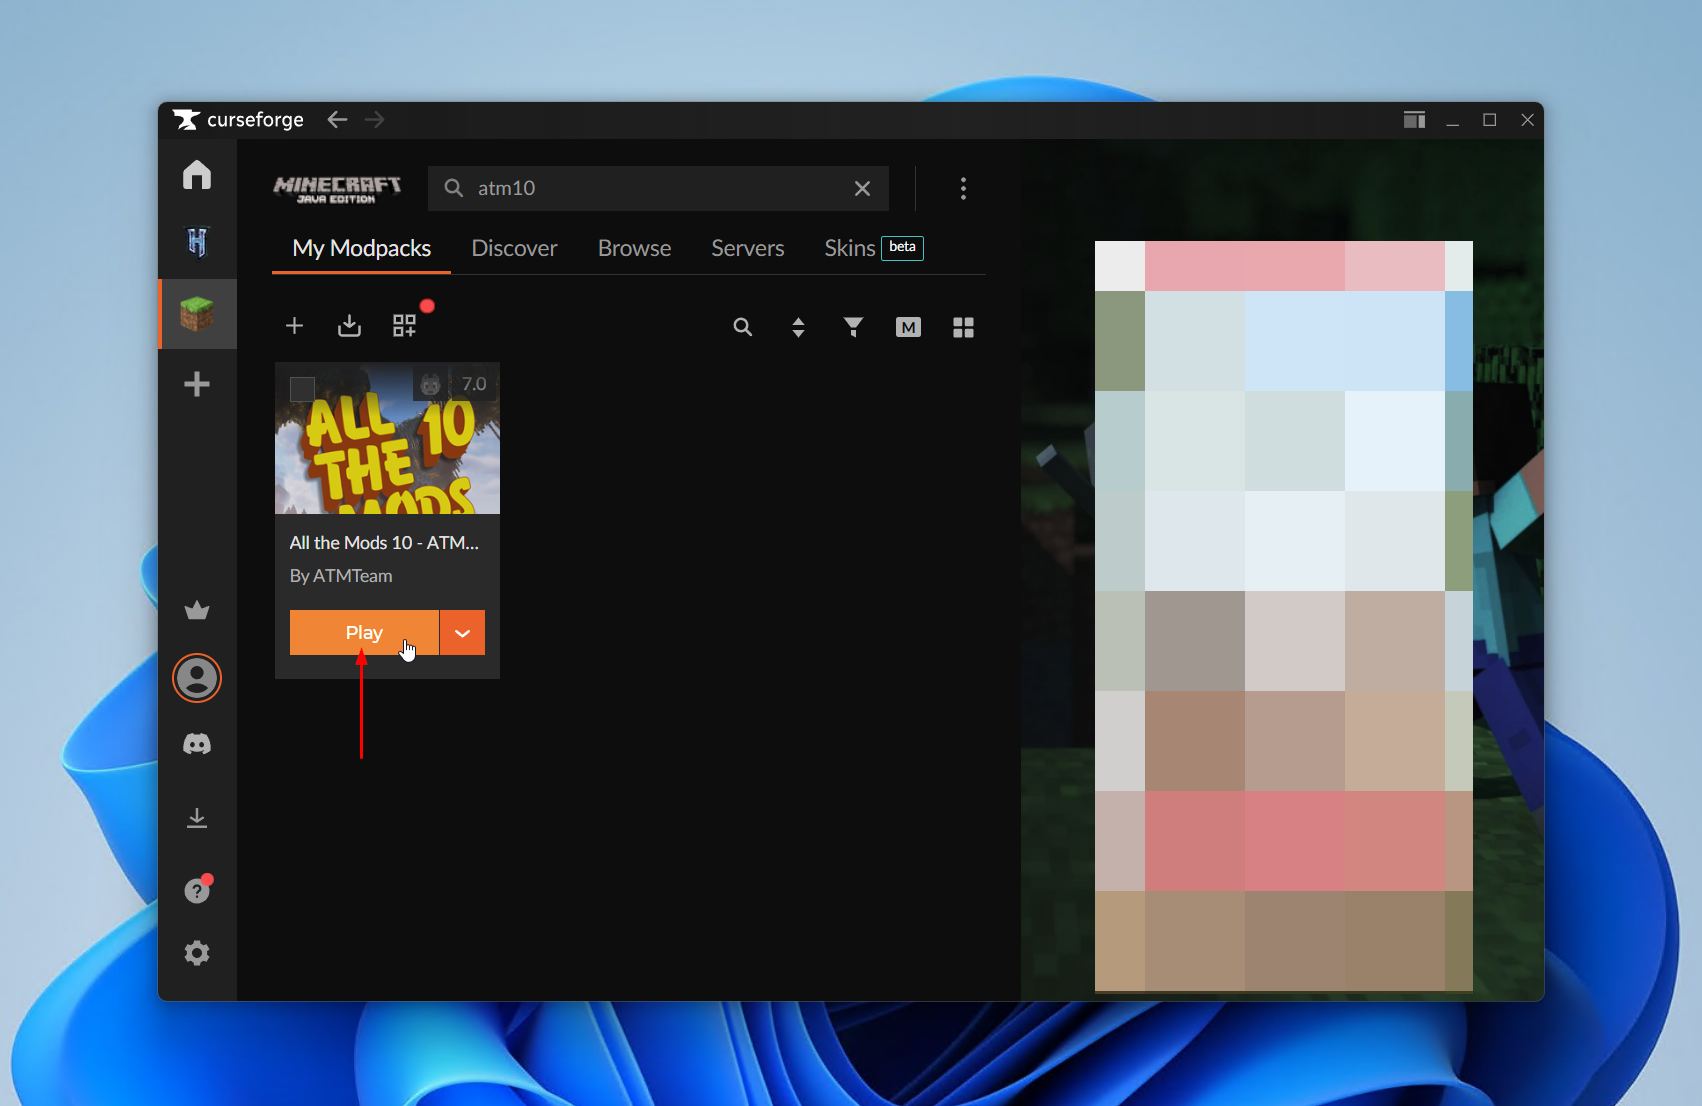Screen dimensions: 1702x1106
Task: Click the beta badge next to Skins
Action: 902,248
